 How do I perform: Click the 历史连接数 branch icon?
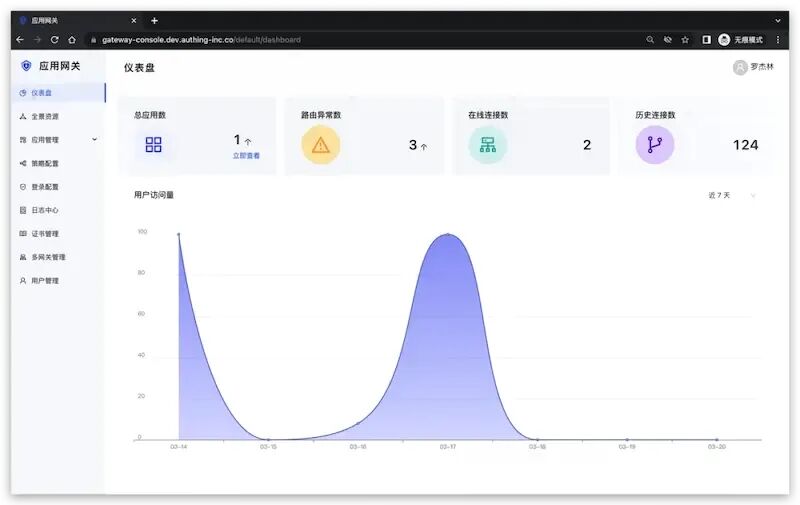click(655, 145)
